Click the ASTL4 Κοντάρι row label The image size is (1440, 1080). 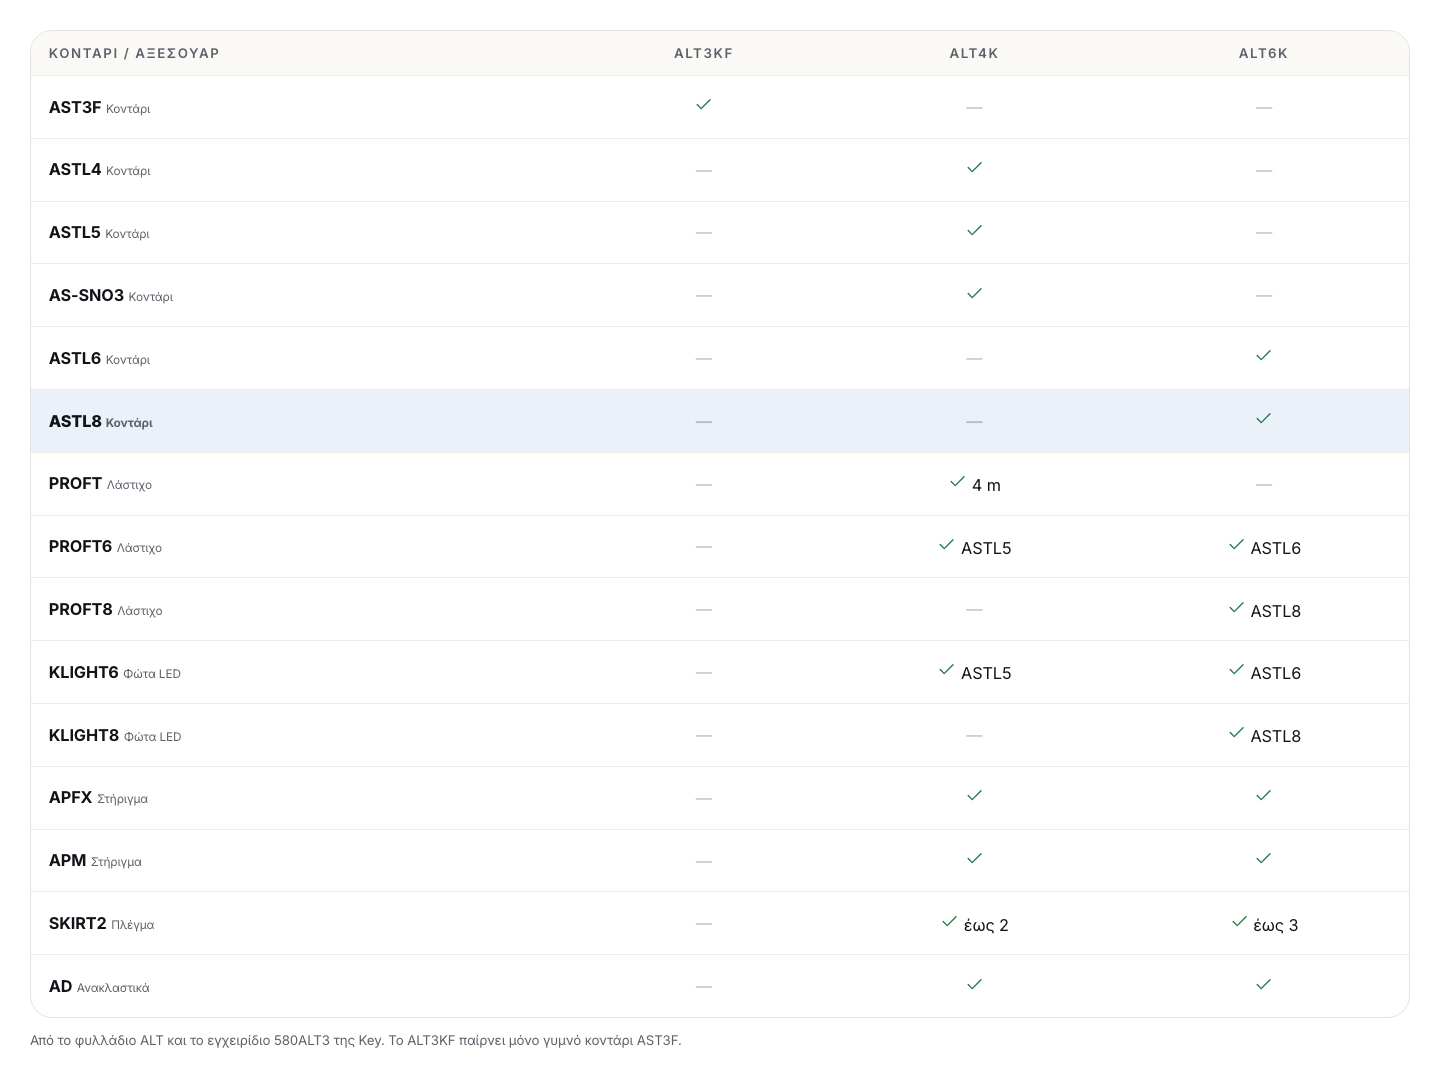pyautogui.click(x=100, y=170)
